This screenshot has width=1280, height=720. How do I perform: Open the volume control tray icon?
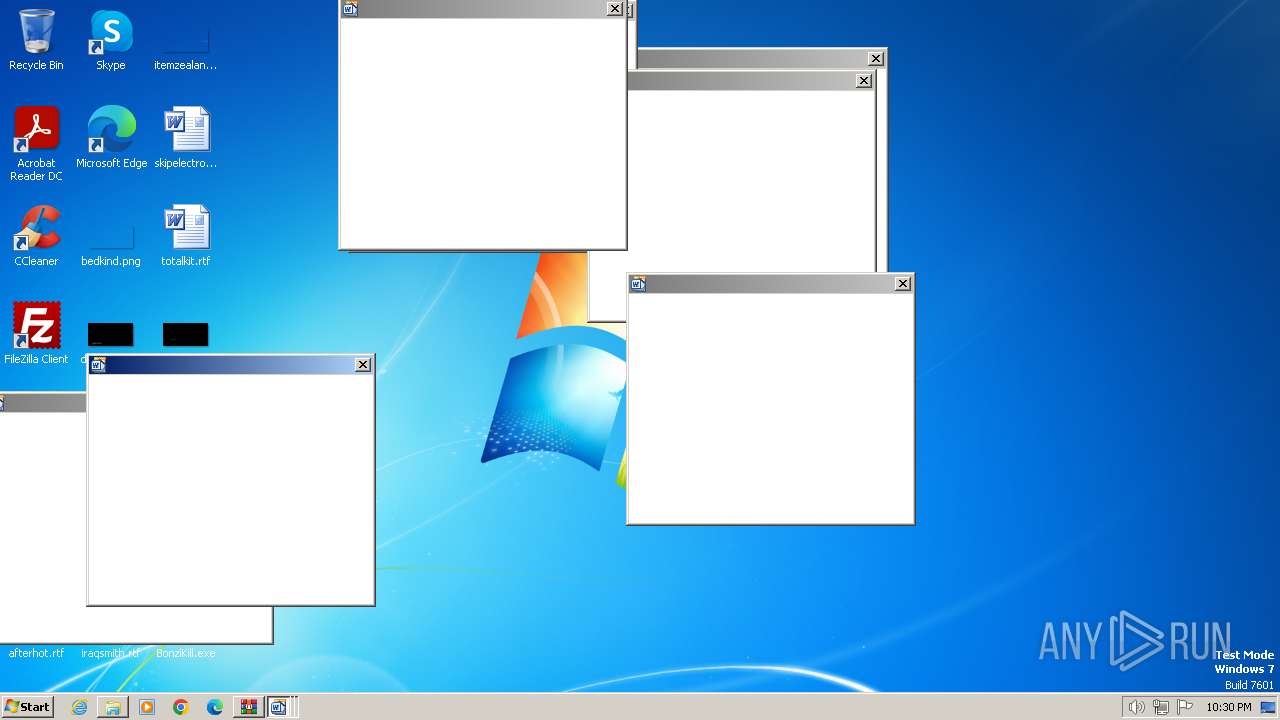pyautogui.click(x=1136, y=707)
